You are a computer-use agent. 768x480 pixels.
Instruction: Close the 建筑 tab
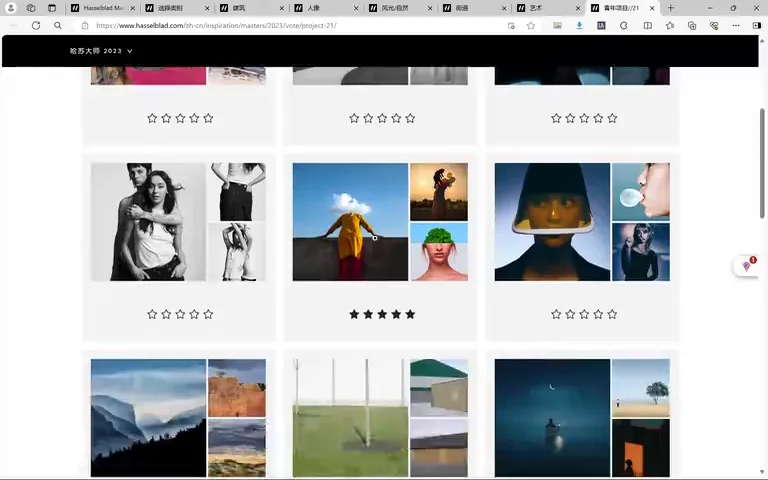pyautogui.click(x=282, y=8)
